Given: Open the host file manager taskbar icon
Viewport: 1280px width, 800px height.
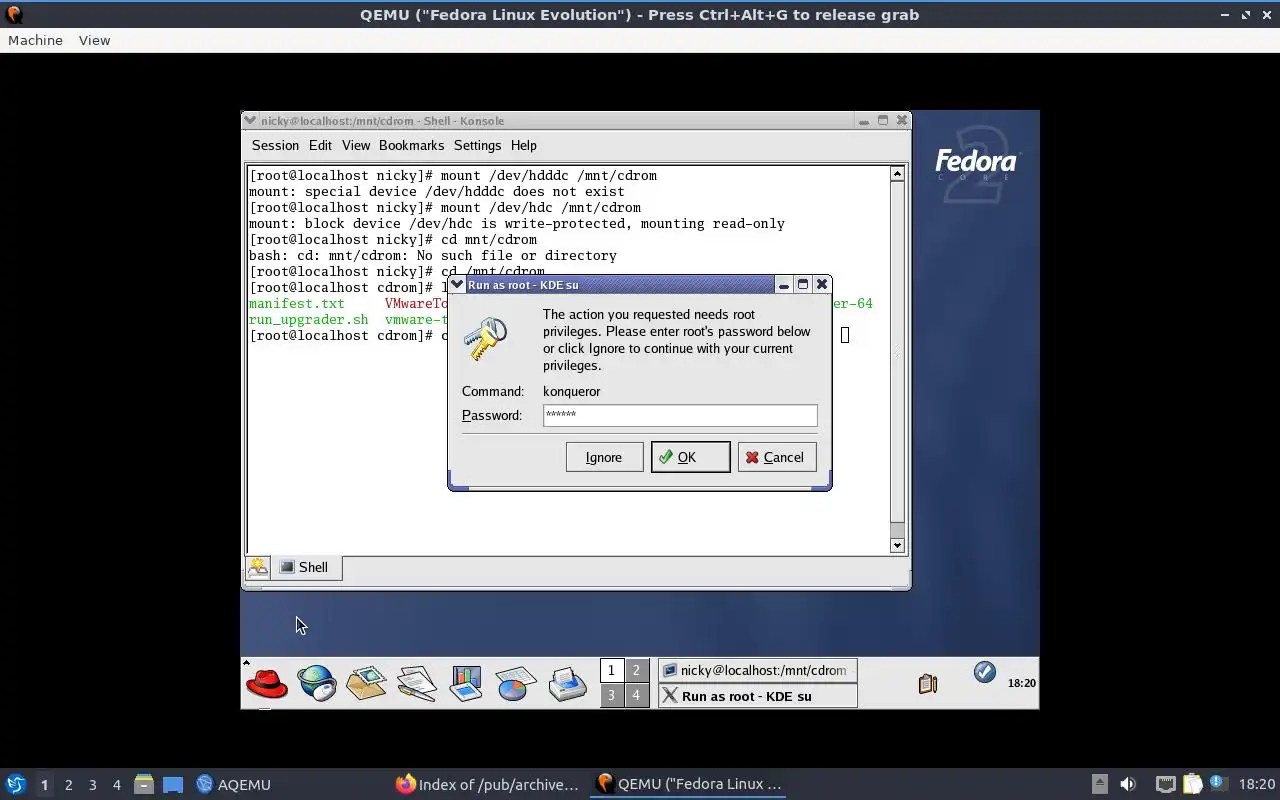Looking at the screenshot, I should pos(143,784).
